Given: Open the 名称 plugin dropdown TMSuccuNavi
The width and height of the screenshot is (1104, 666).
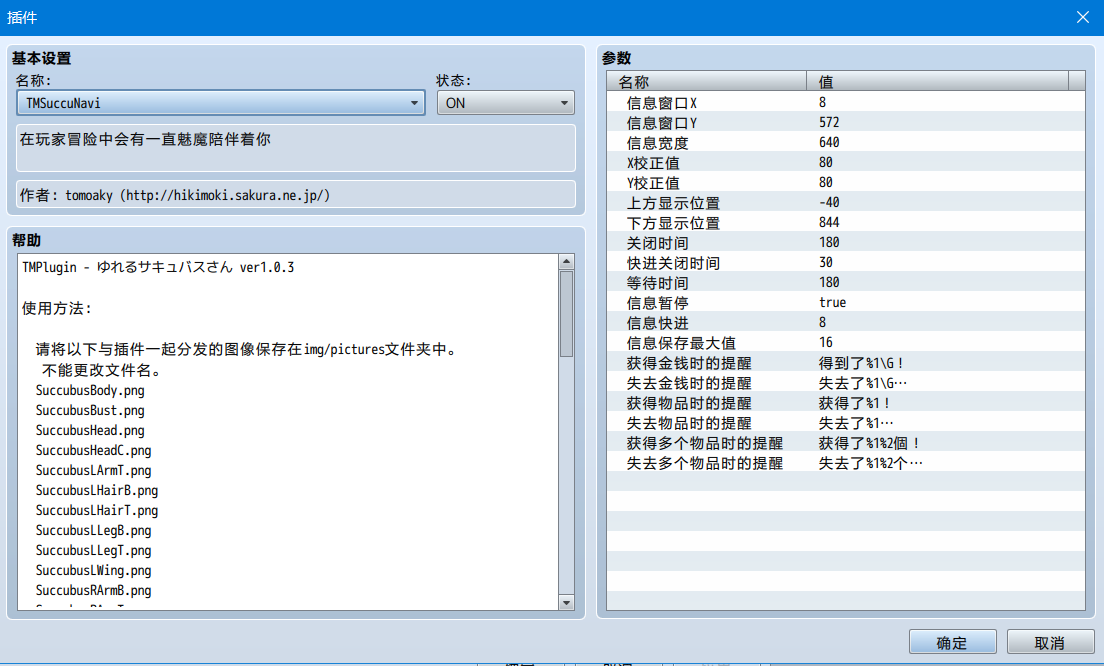Looking at the screenshot, I should click(x=221, y=103).
